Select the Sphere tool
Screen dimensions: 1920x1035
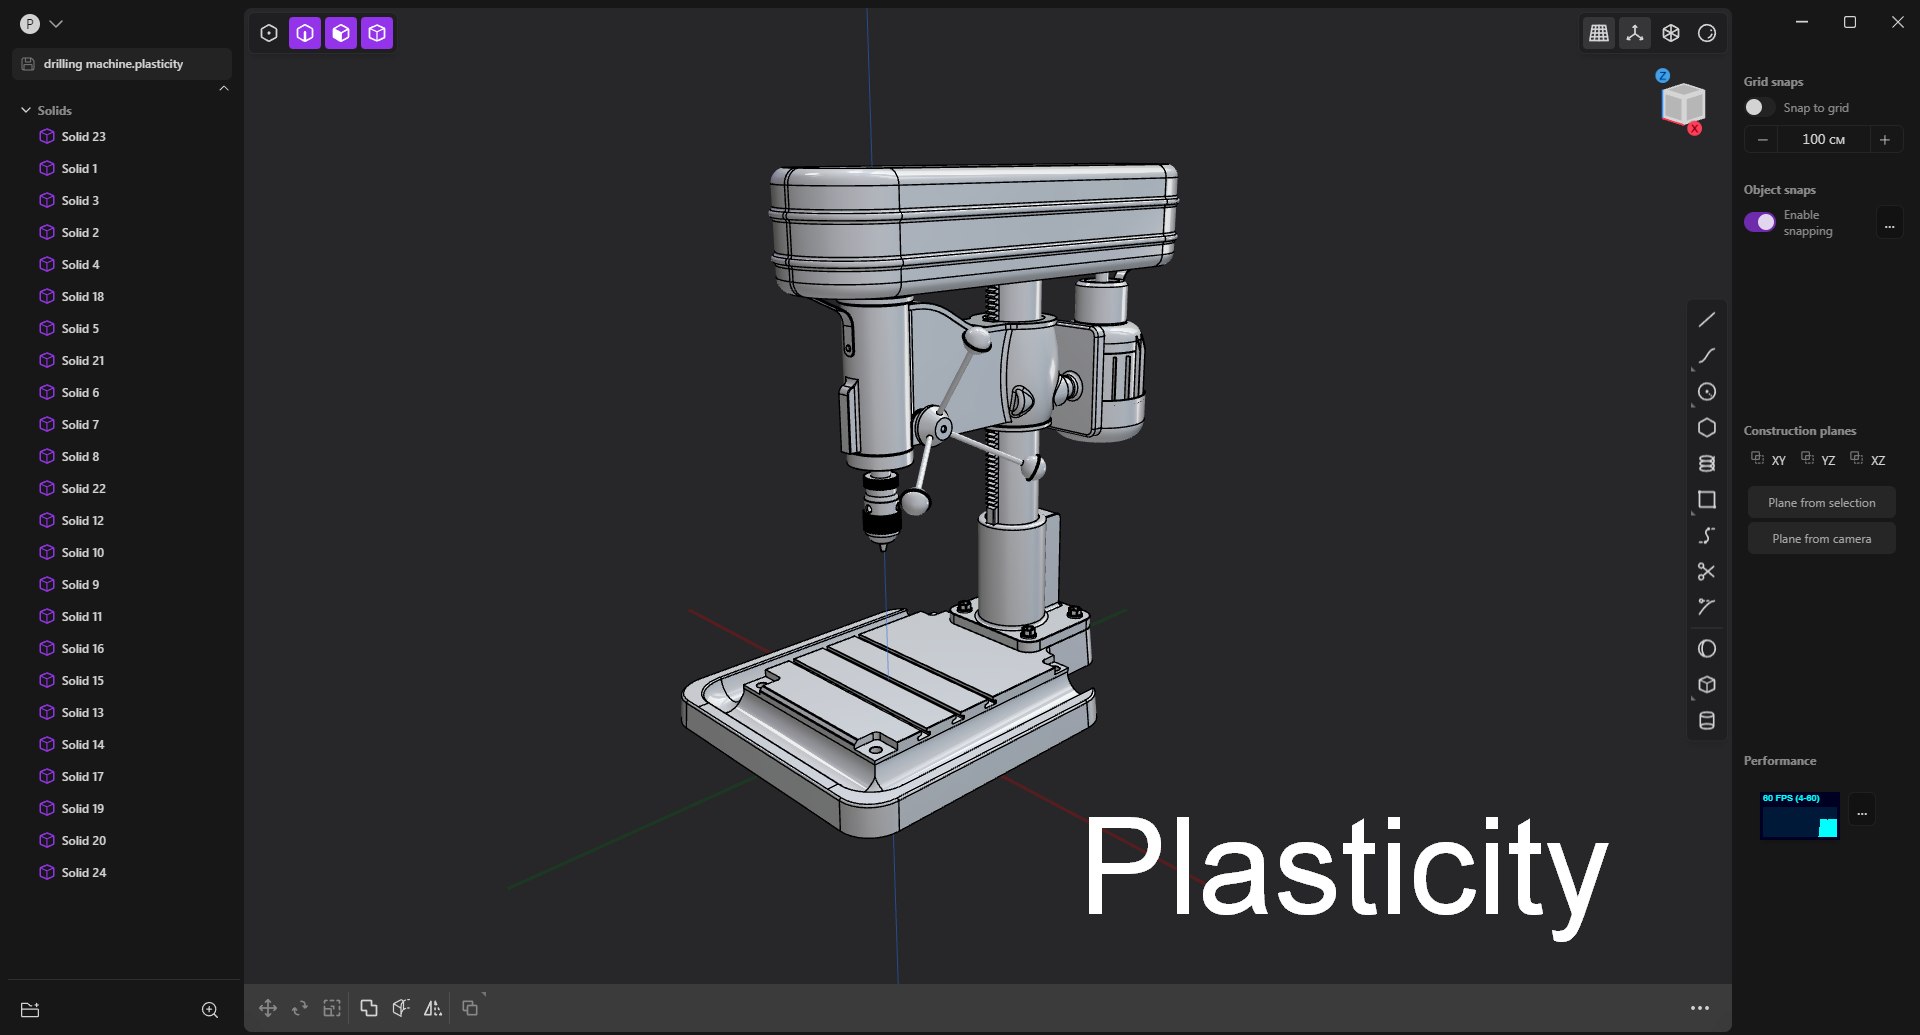1707,649
